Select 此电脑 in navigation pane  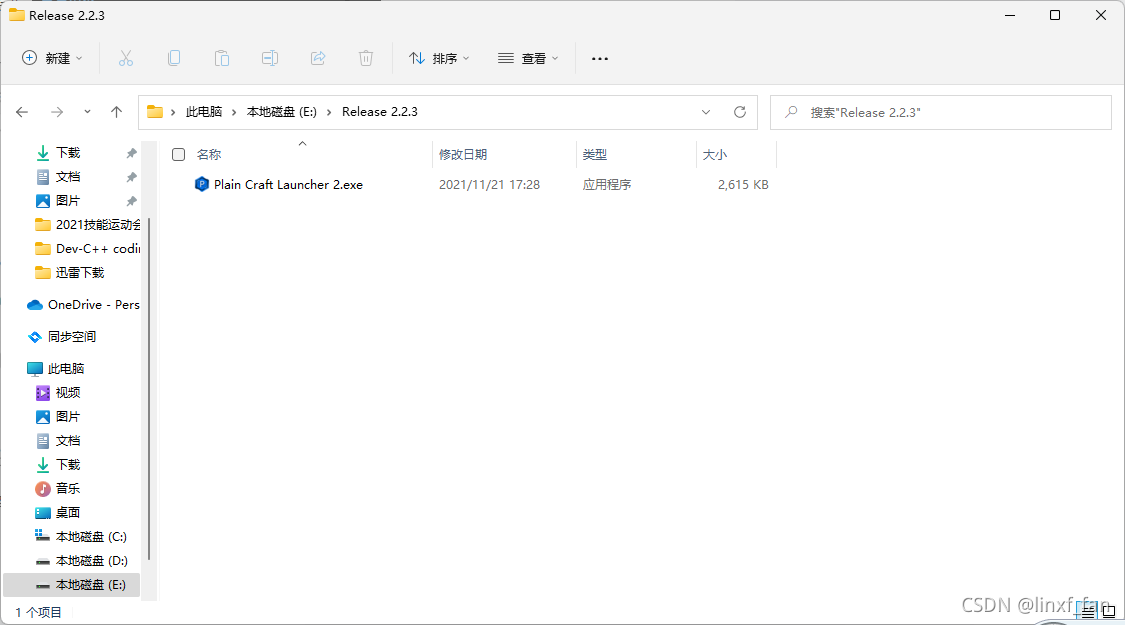(x=56, y=369)
